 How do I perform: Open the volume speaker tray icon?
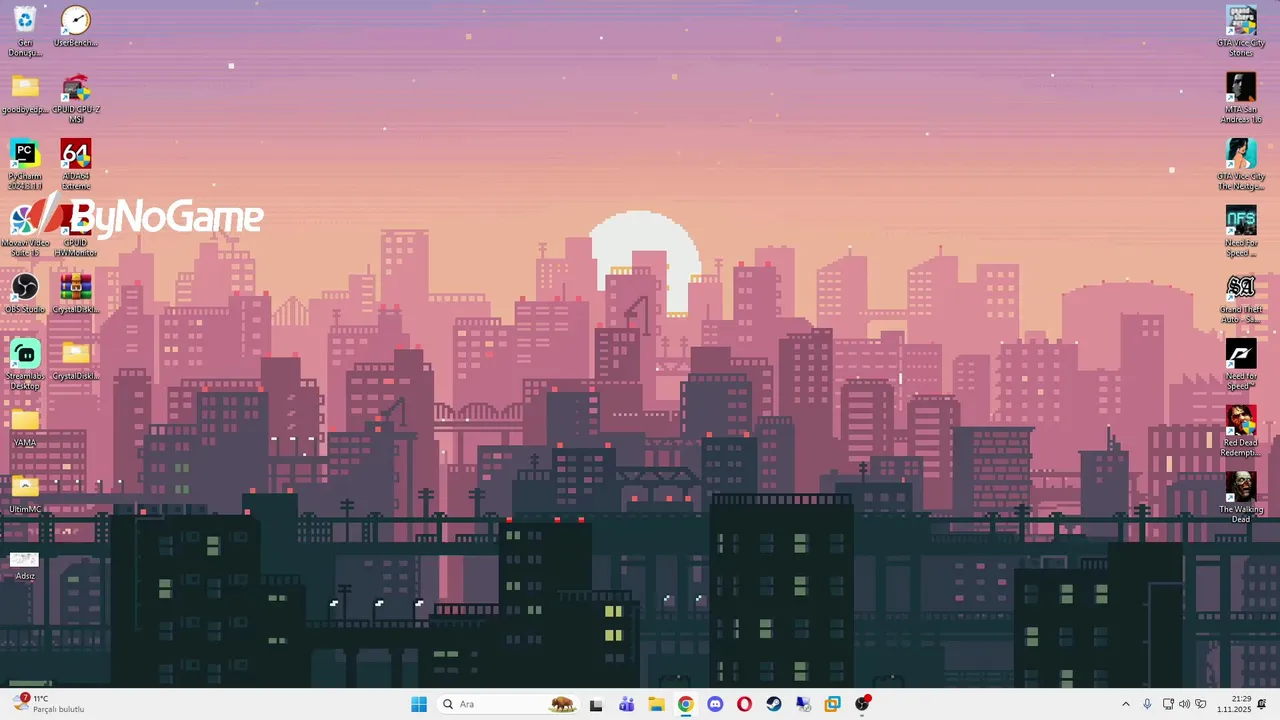1184,704
